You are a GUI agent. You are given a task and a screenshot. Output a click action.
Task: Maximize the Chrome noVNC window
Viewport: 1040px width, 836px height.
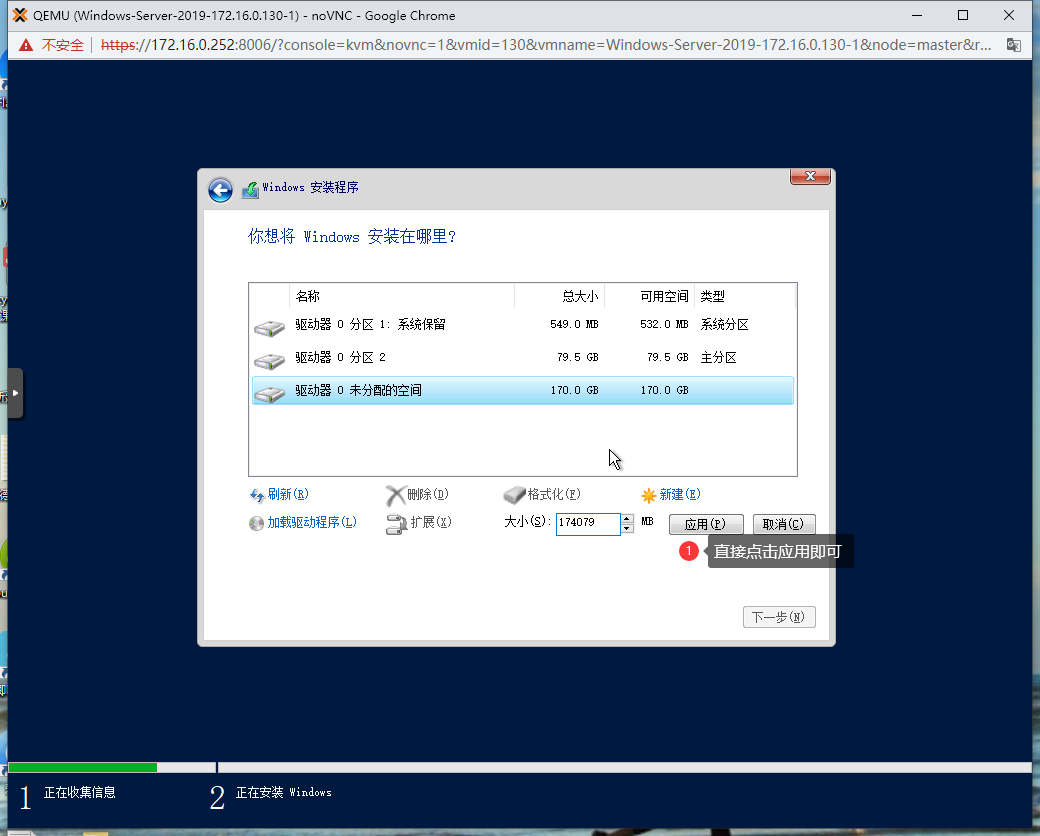click(x=962, y=15)
